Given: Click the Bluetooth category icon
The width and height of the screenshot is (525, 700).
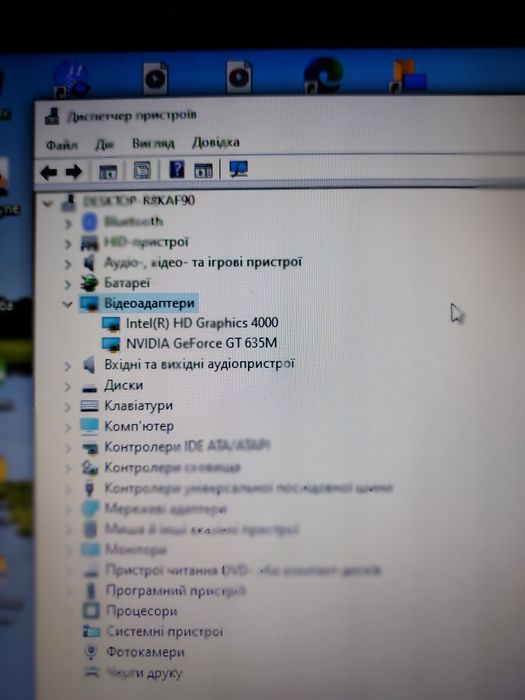Looking at the screenshot, I should [x=90, y=222].
